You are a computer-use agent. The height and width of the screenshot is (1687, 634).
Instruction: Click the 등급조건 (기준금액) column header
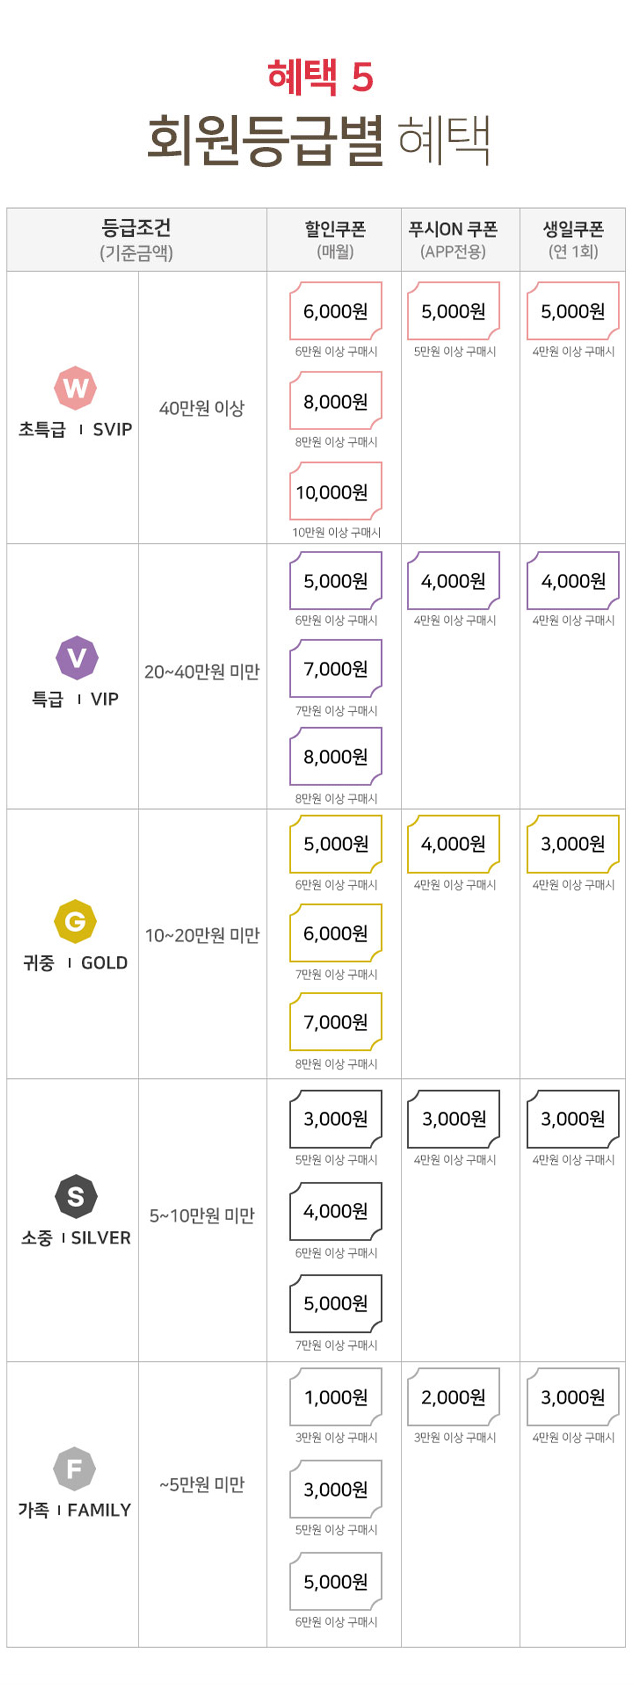pos(137,240)
